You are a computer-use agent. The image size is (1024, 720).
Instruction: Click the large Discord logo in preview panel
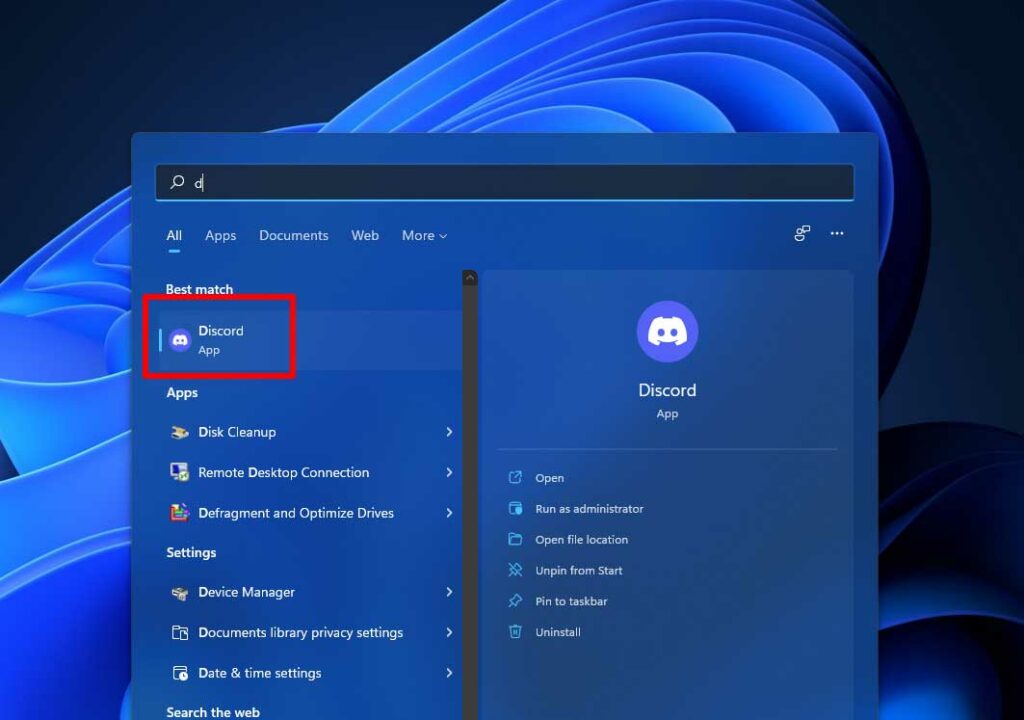click(667, 331)
